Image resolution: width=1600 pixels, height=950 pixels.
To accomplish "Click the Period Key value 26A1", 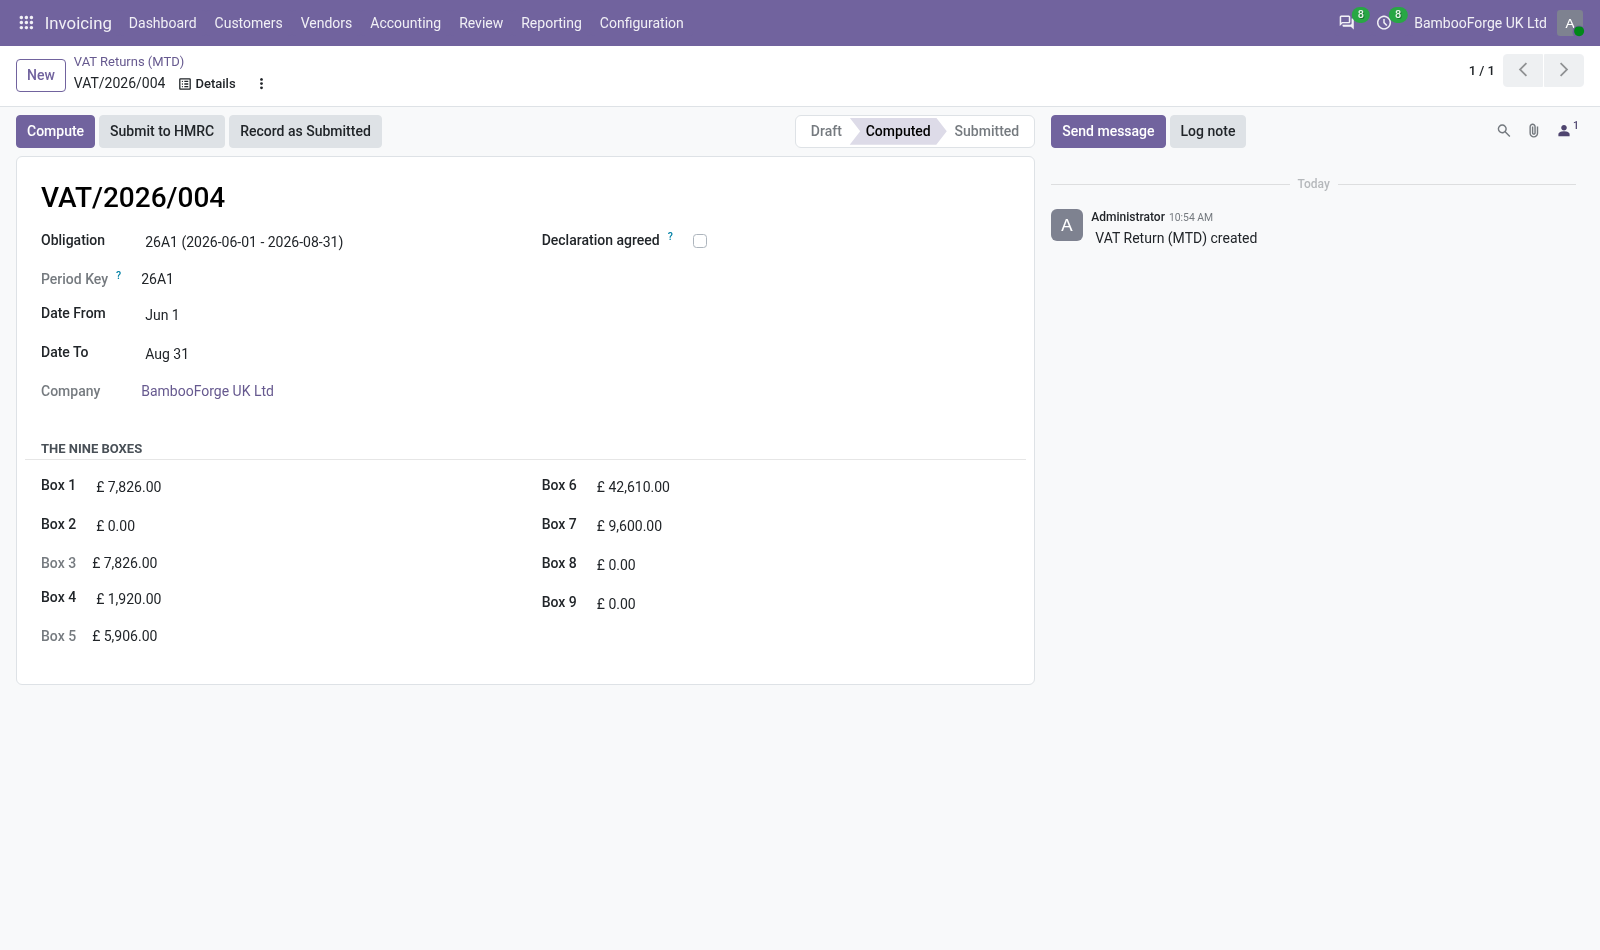I will point(157,279).
